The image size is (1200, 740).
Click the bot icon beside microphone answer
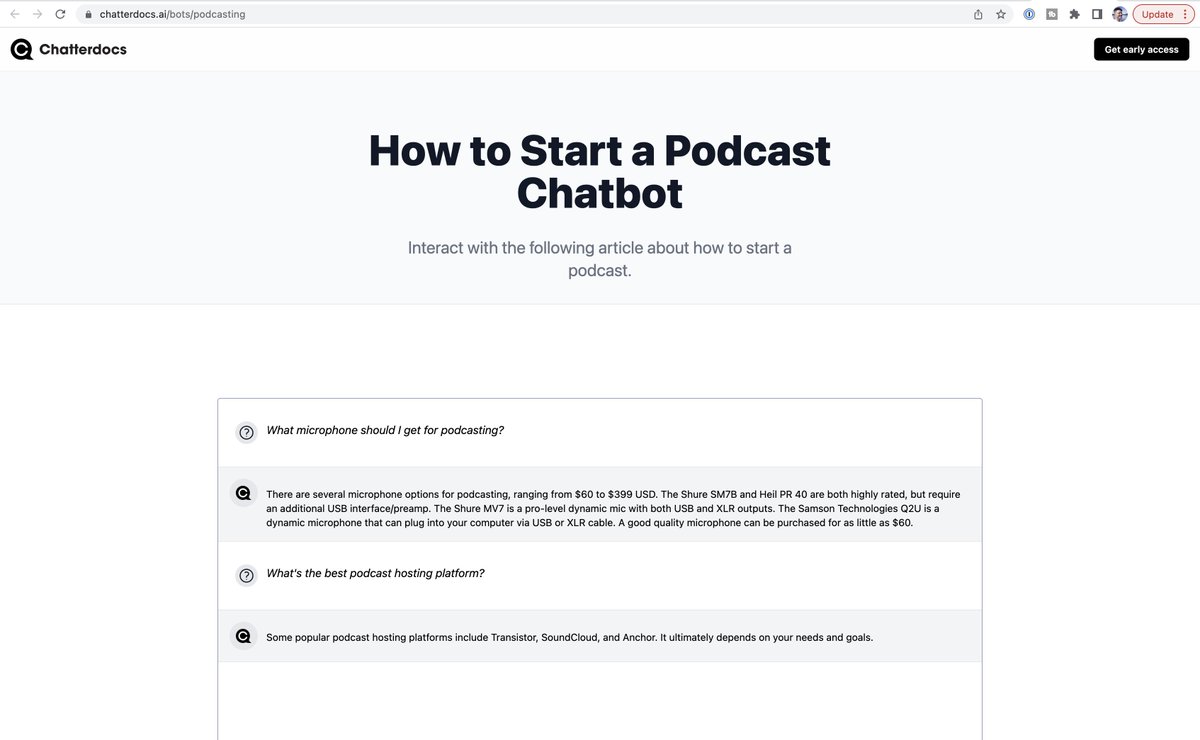pyautogui.click(x=243, y=493)
